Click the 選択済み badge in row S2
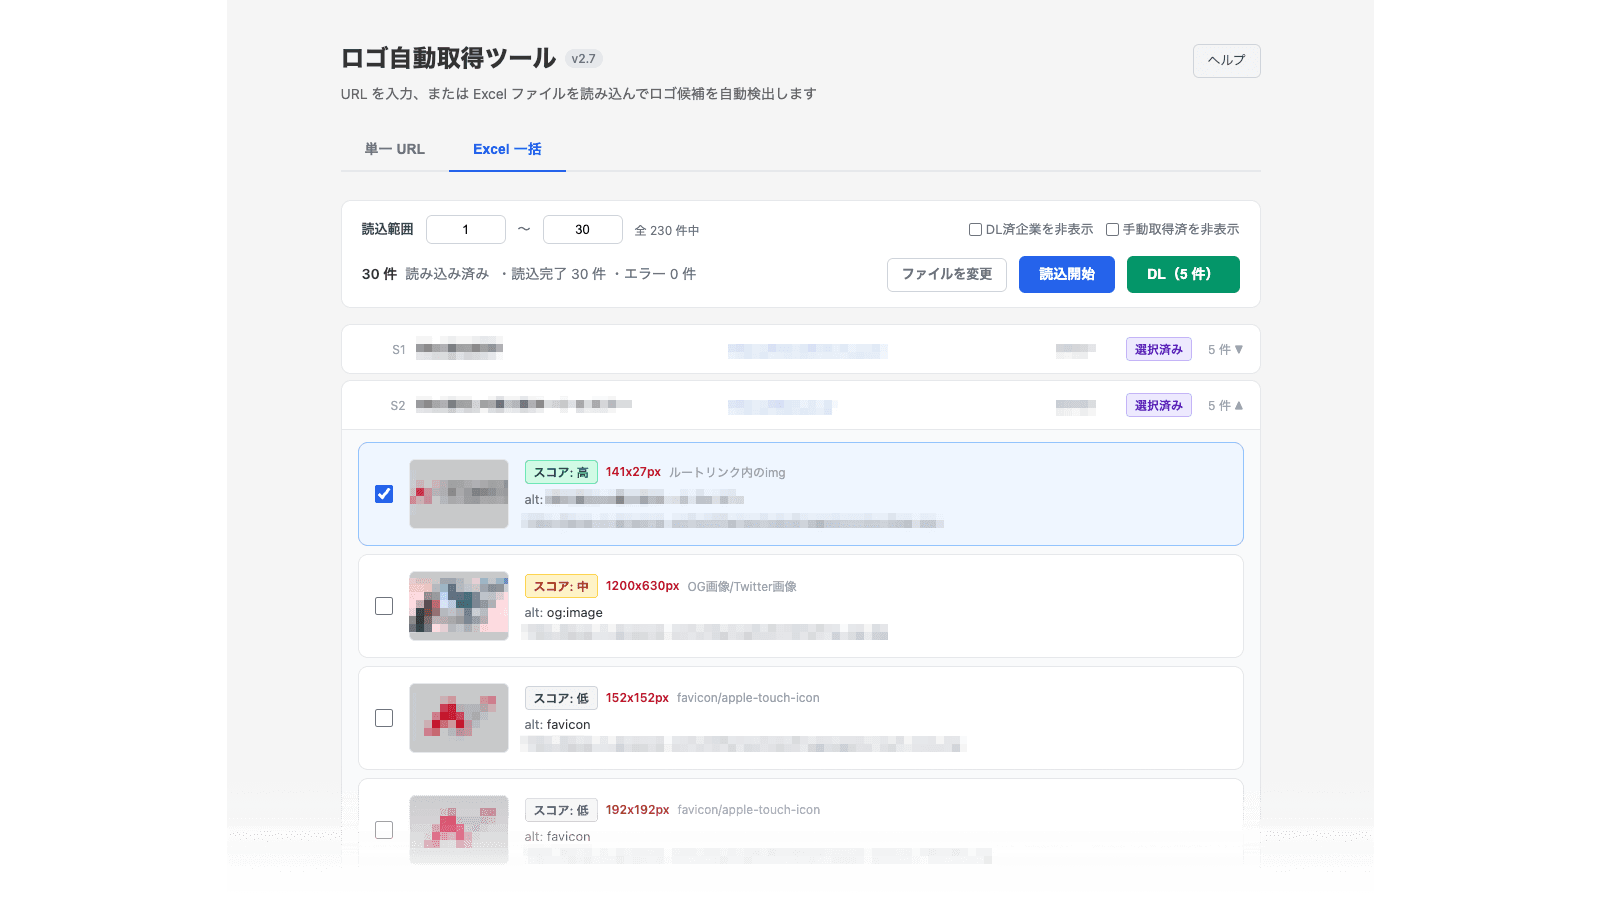The width and height of the screenshot is (1600, 900). point(1159,405)
